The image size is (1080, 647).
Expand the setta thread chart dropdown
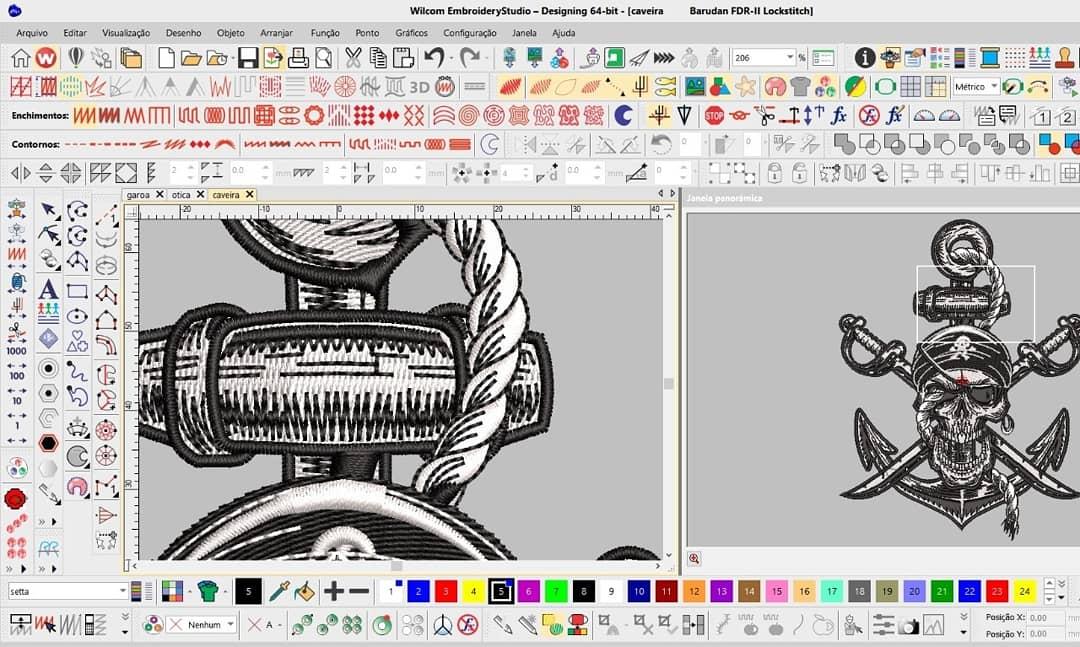click(123, 591)
